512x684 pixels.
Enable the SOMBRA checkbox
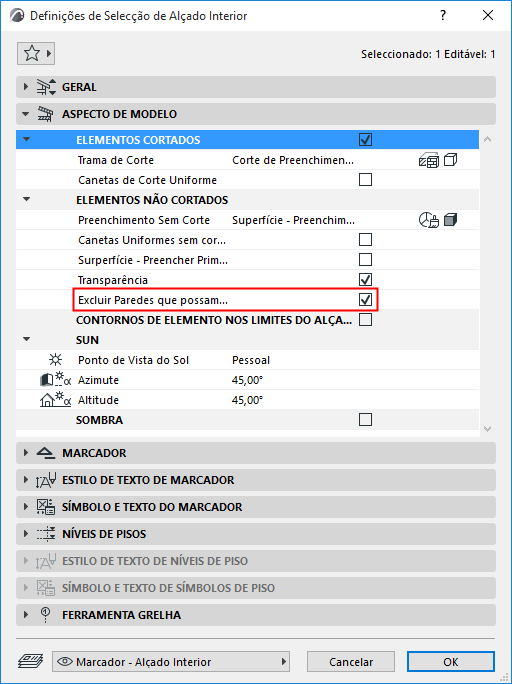pyautogui.click(x=365, y=420)
